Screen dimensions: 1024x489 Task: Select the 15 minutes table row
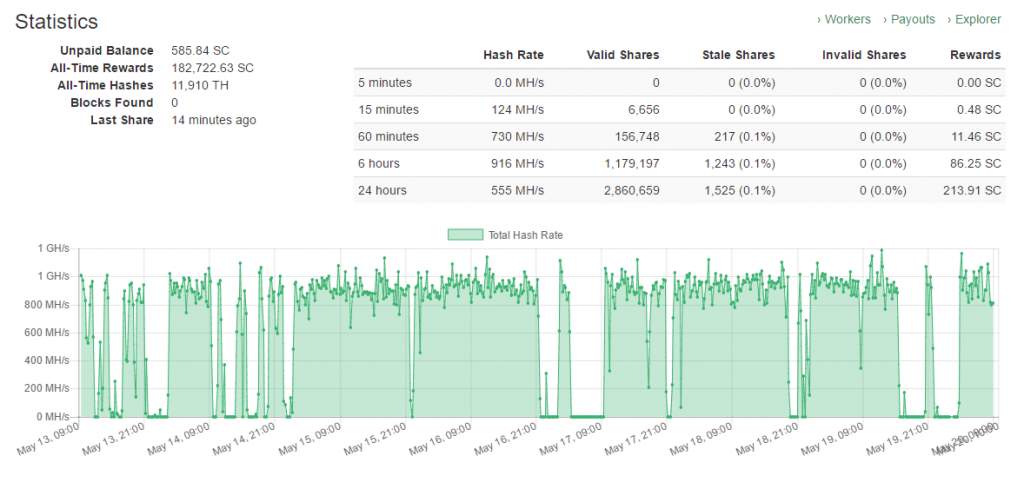(678, 109)
